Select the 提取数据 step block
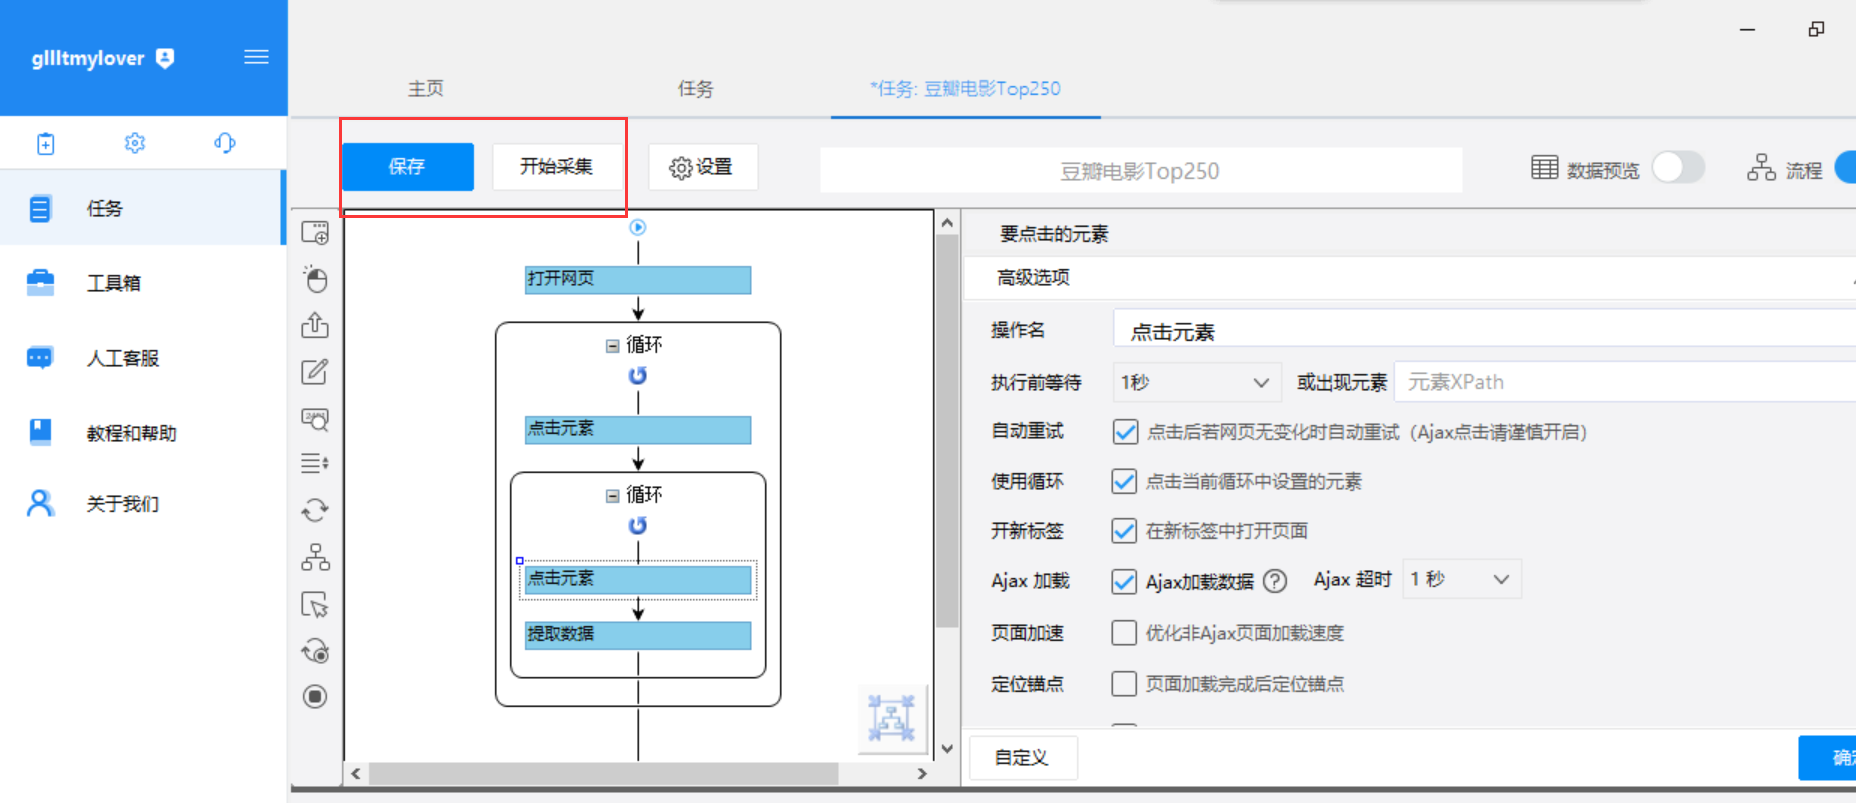 click(x=638, y=635)
